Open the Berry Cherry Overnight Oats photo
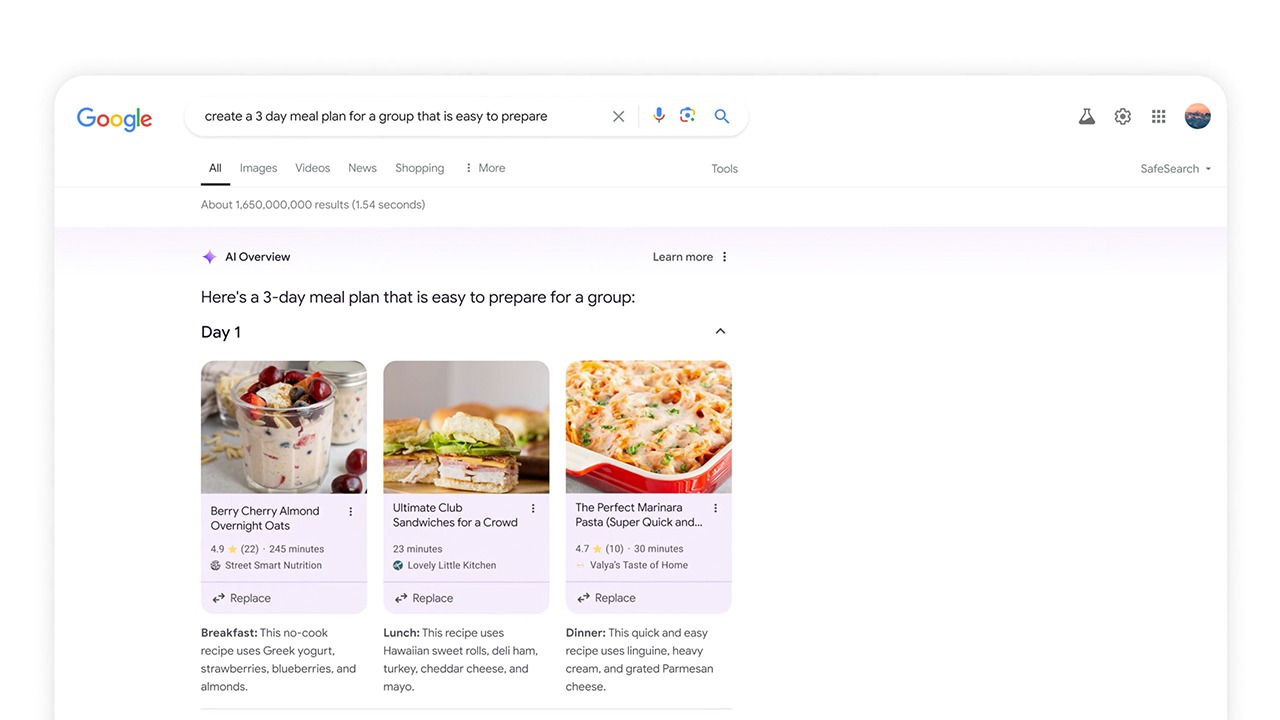1280x720 pixels. [284, 427]
